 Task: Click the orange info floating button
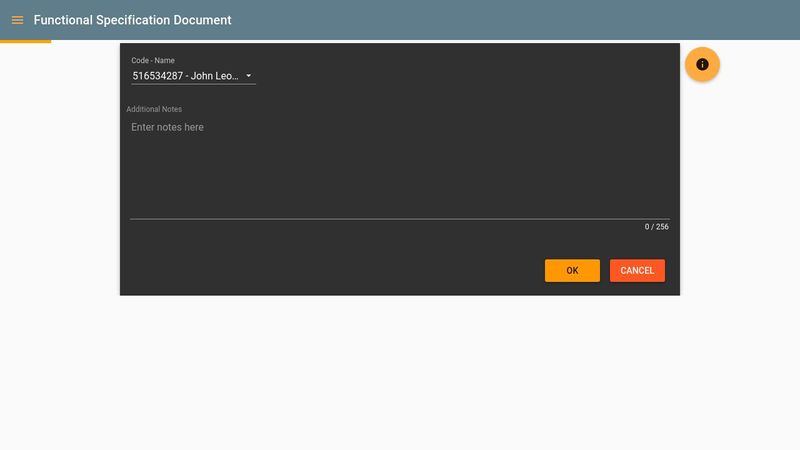click(702, 65)
